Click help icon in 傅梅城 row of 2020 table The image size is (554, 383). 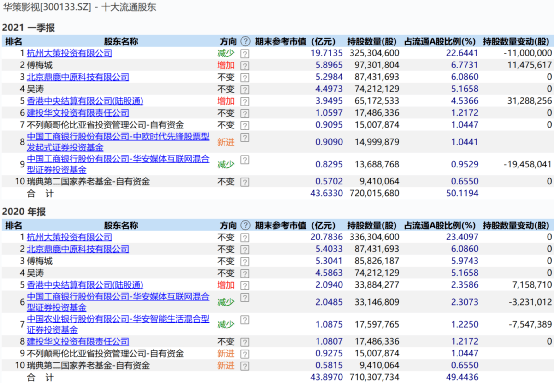click(244, 262)
